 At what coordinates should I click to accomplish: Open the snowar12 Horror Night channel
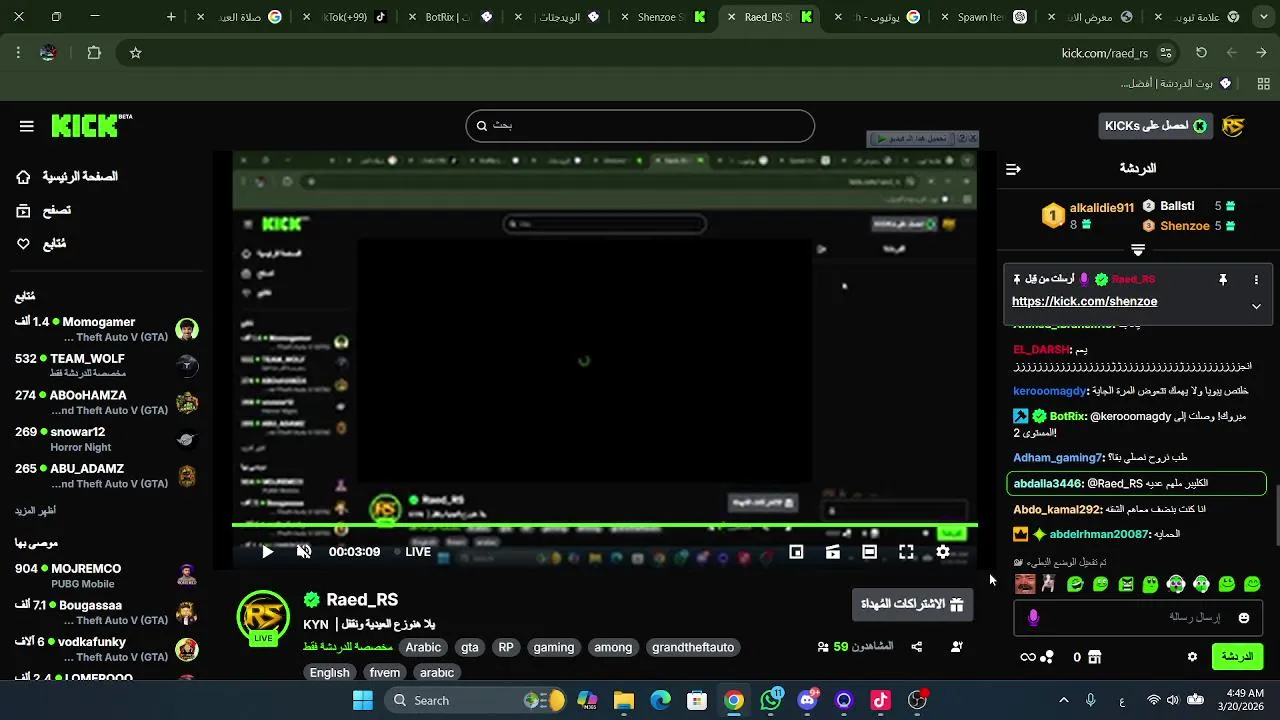click(107, 439)
